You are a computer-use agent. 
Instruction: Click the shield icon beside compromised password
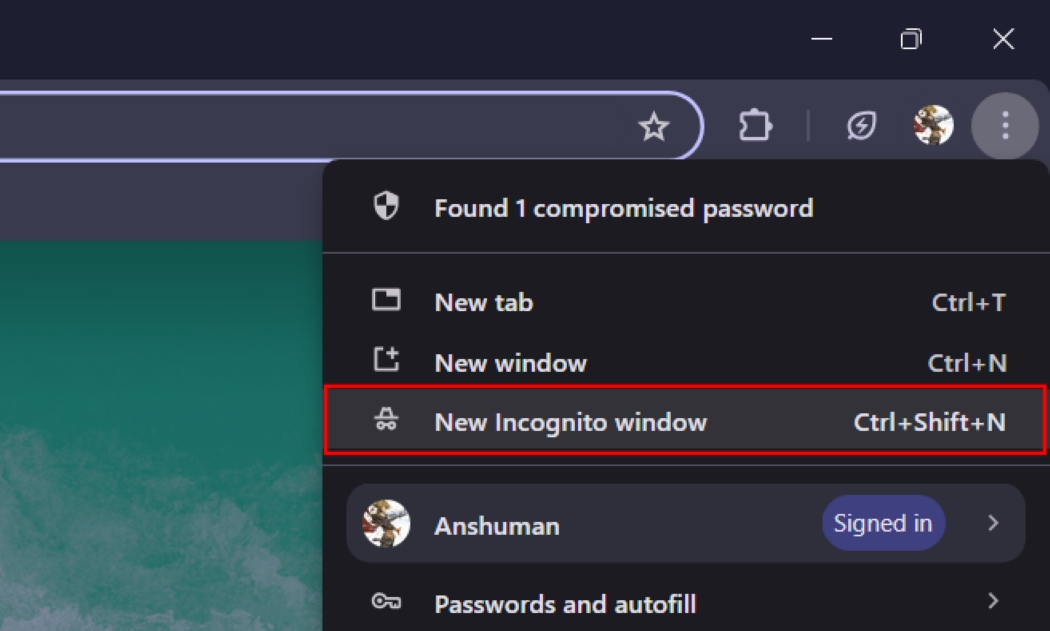(386, 207)
